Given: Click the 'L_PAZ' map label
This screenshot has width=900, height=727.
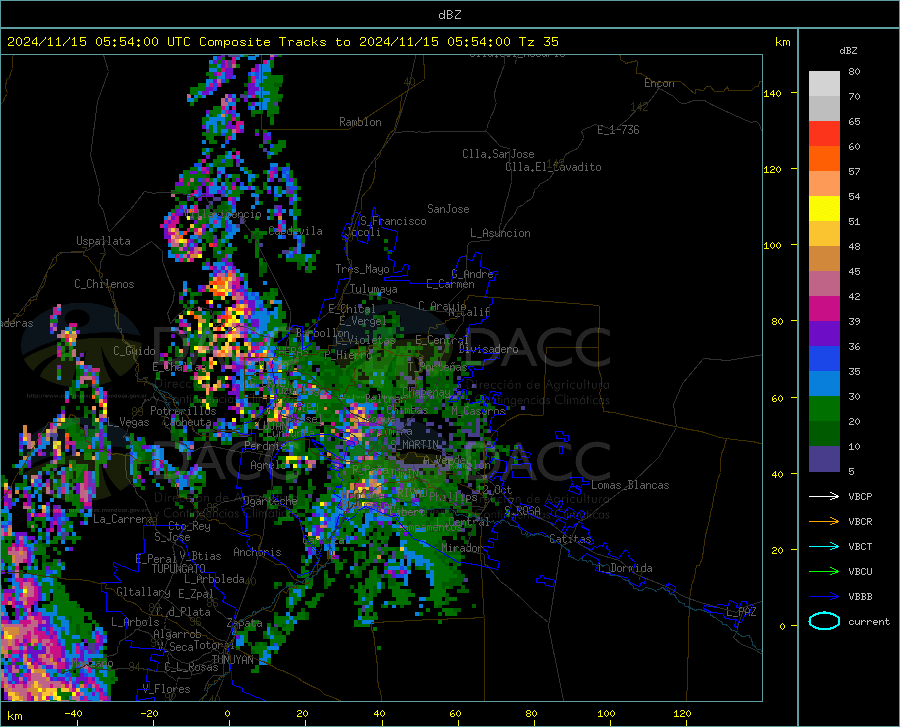Looking at the screenshot, I should (741, 612).
